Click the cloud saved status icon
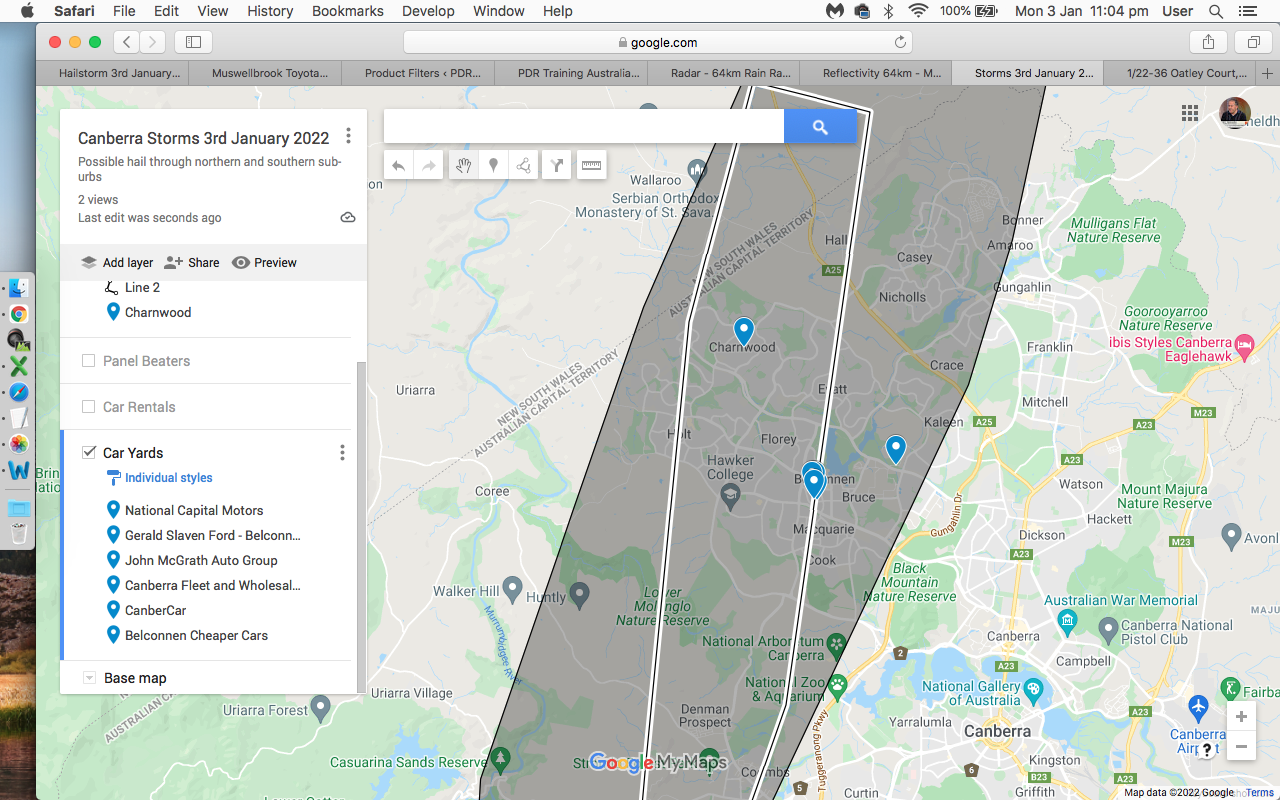This screenshot has height=800, width=1280. click(348, 217)
